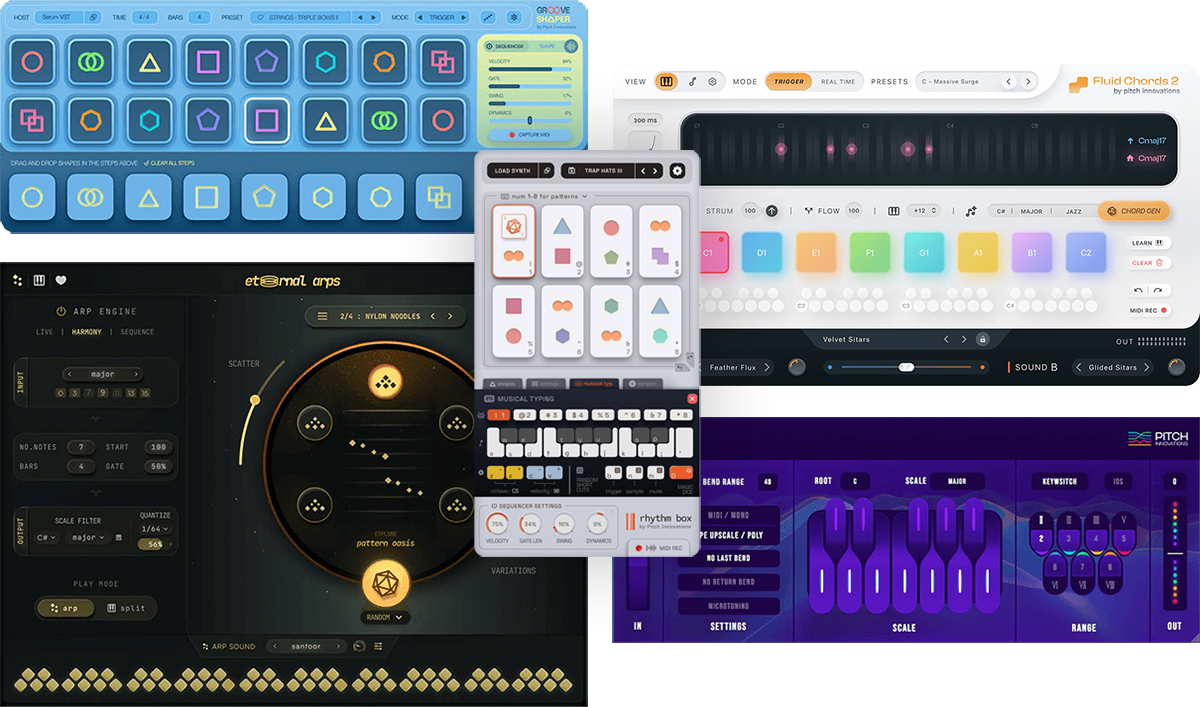Expand the scale filter major dropdown
This screenshot has width=1200, height=707.
(x=89, y=538)
